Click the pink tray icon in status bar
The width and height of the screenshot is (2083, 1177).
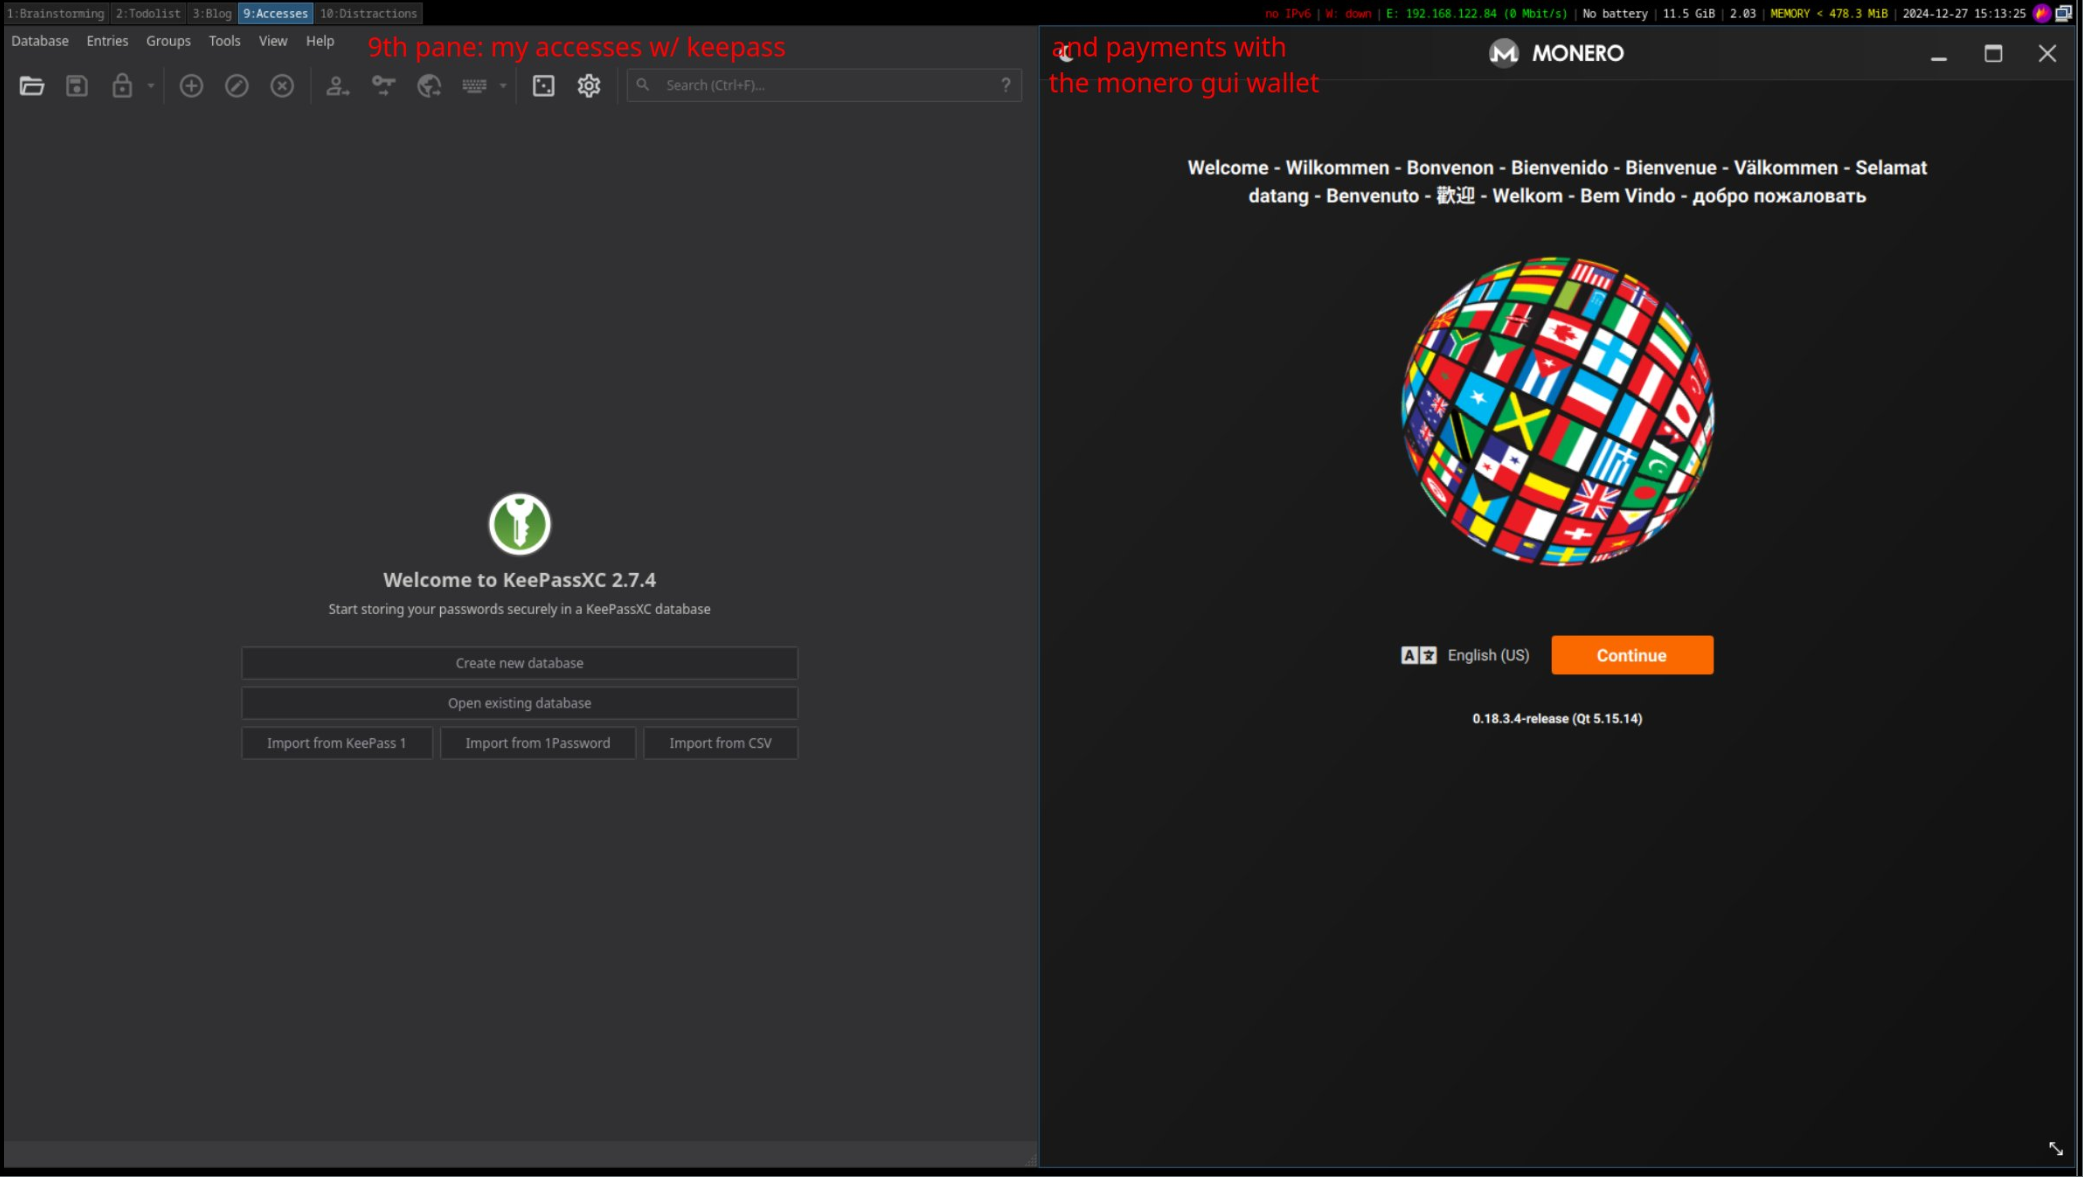point(2042,13)
